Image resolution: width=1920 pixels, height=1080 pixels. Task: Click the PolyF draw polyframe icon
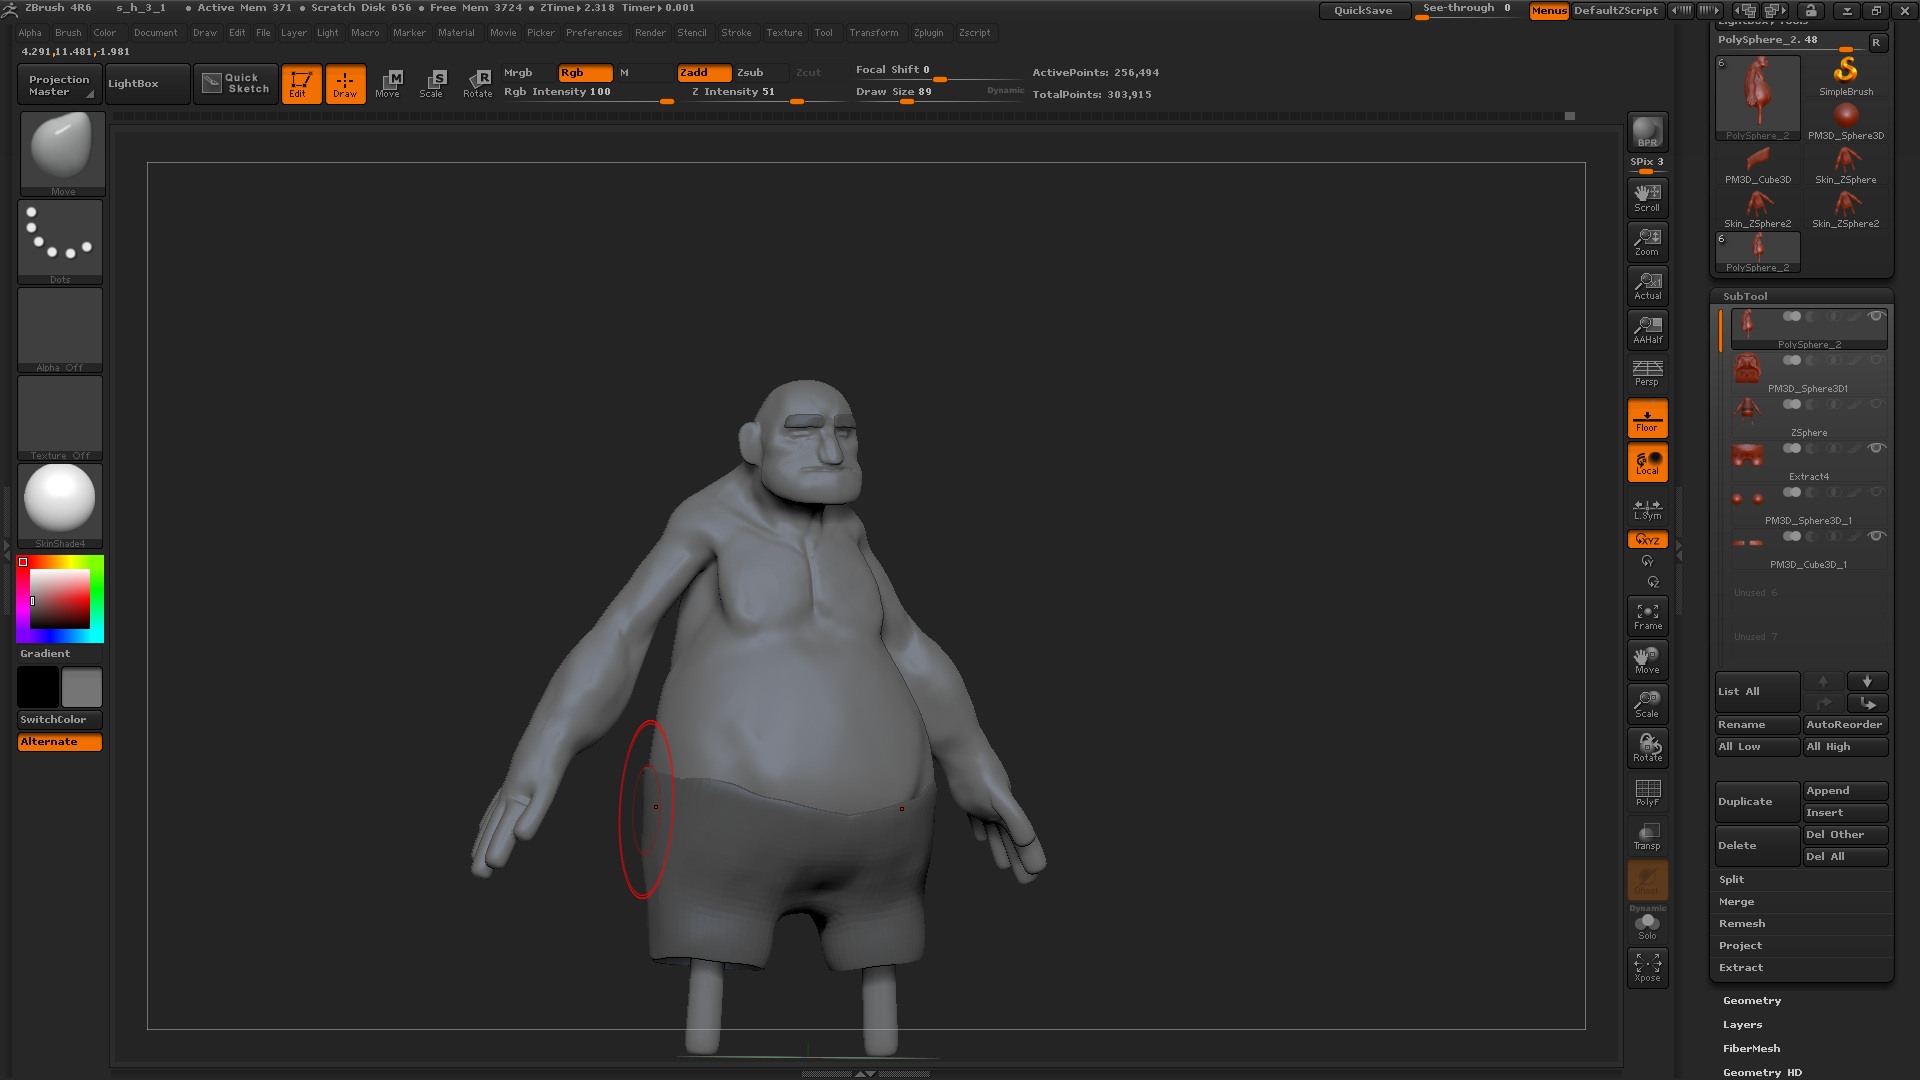coord(1647,792)
